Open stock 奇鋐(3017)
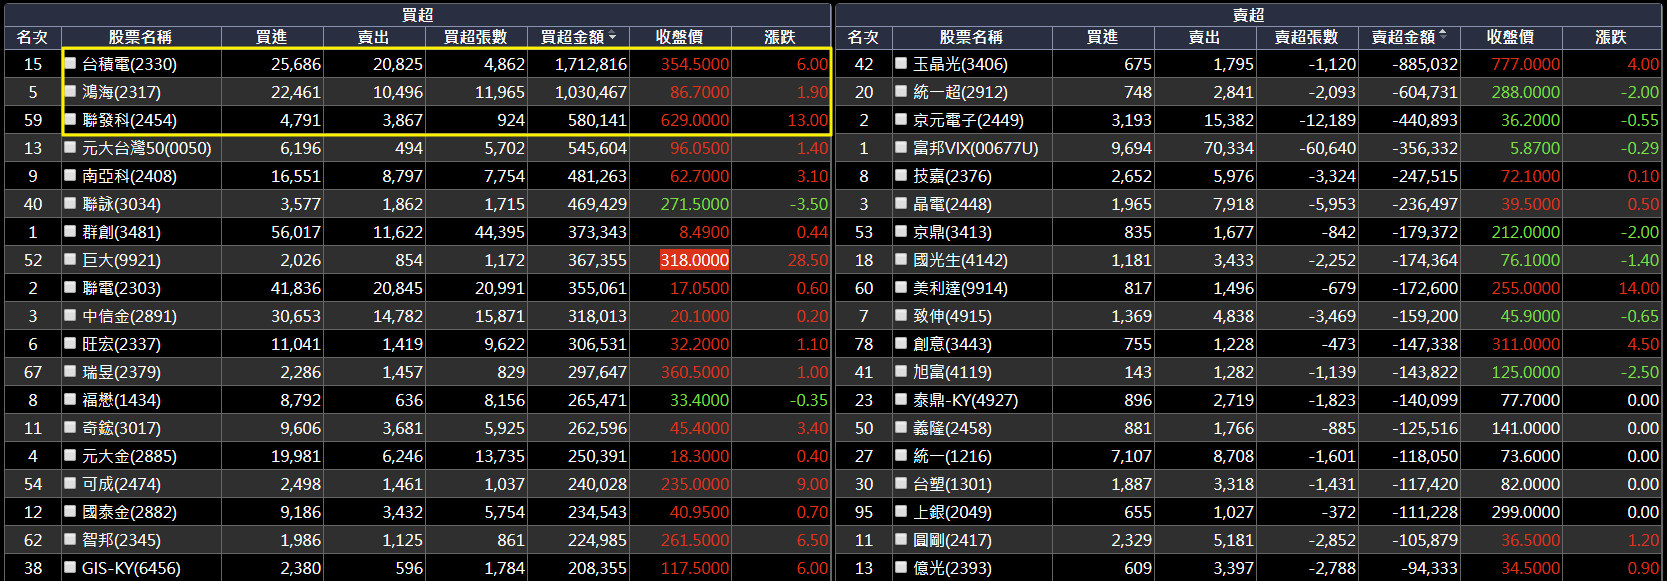Screen dimensions: 1667x581 (x=121, y=428)
